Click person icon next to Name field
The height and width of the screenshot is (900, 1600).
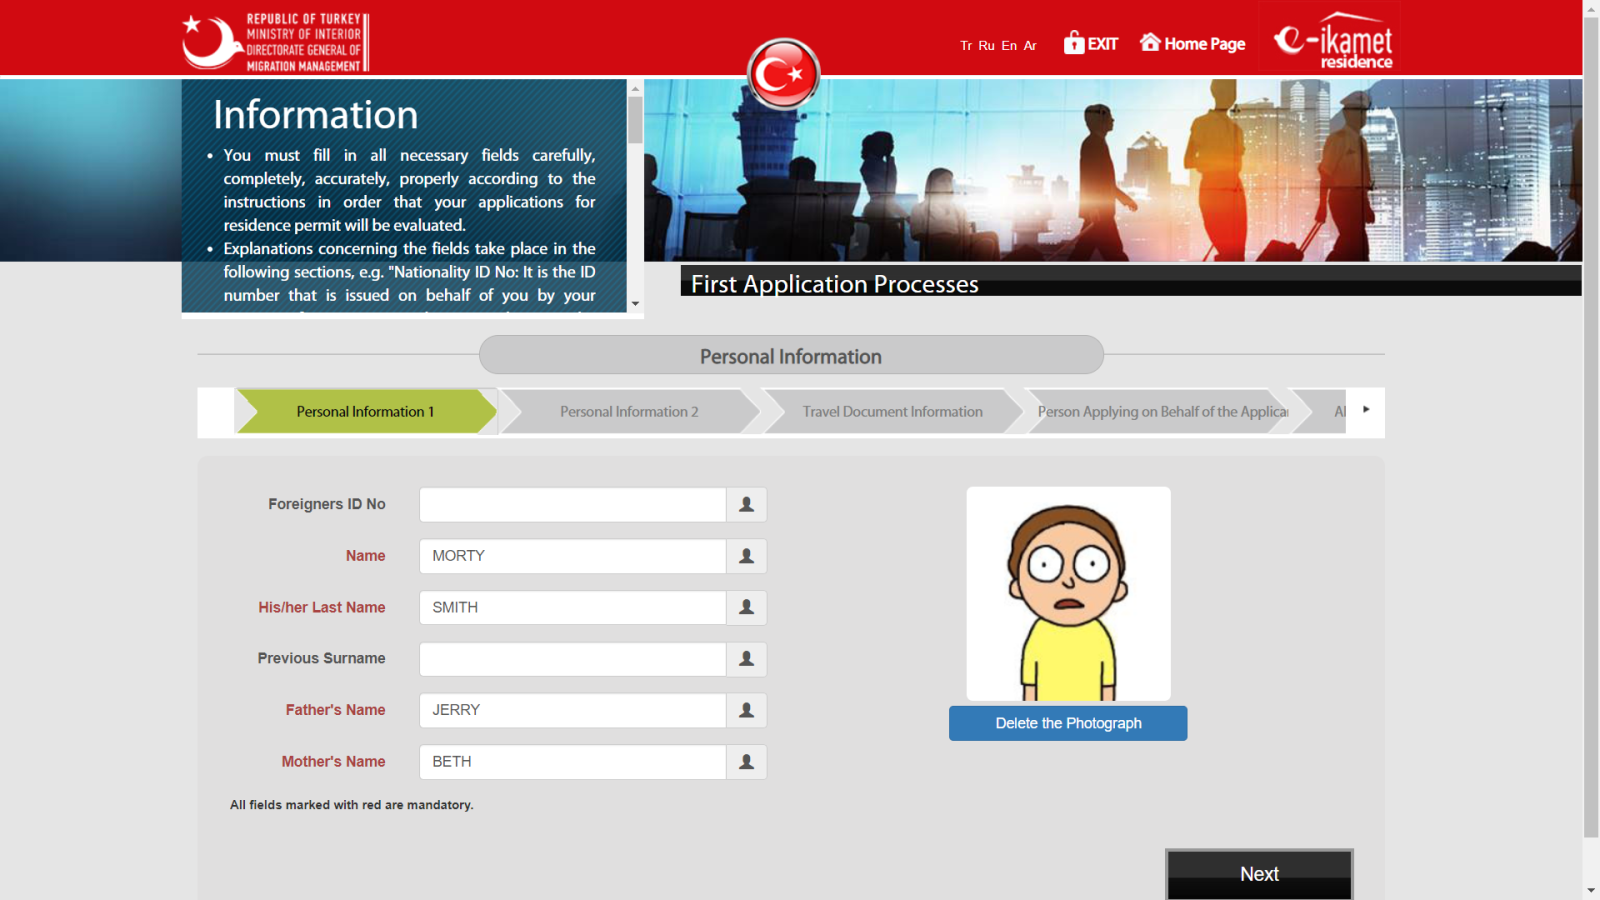pyautogui.click(x=746, y=556)
